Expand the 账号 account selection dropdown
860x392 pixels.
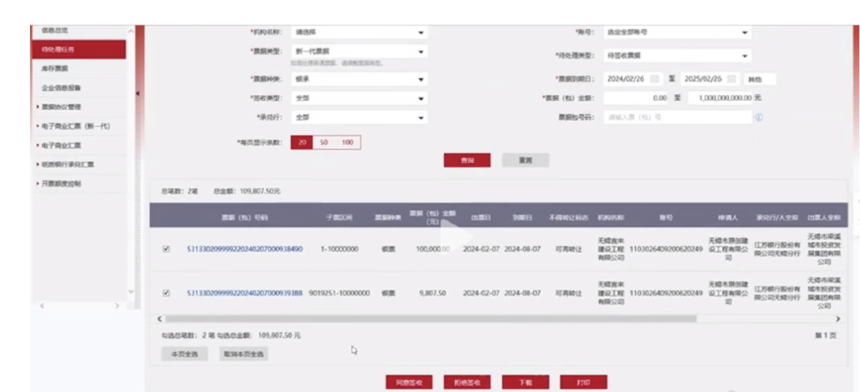pos(677,32)
